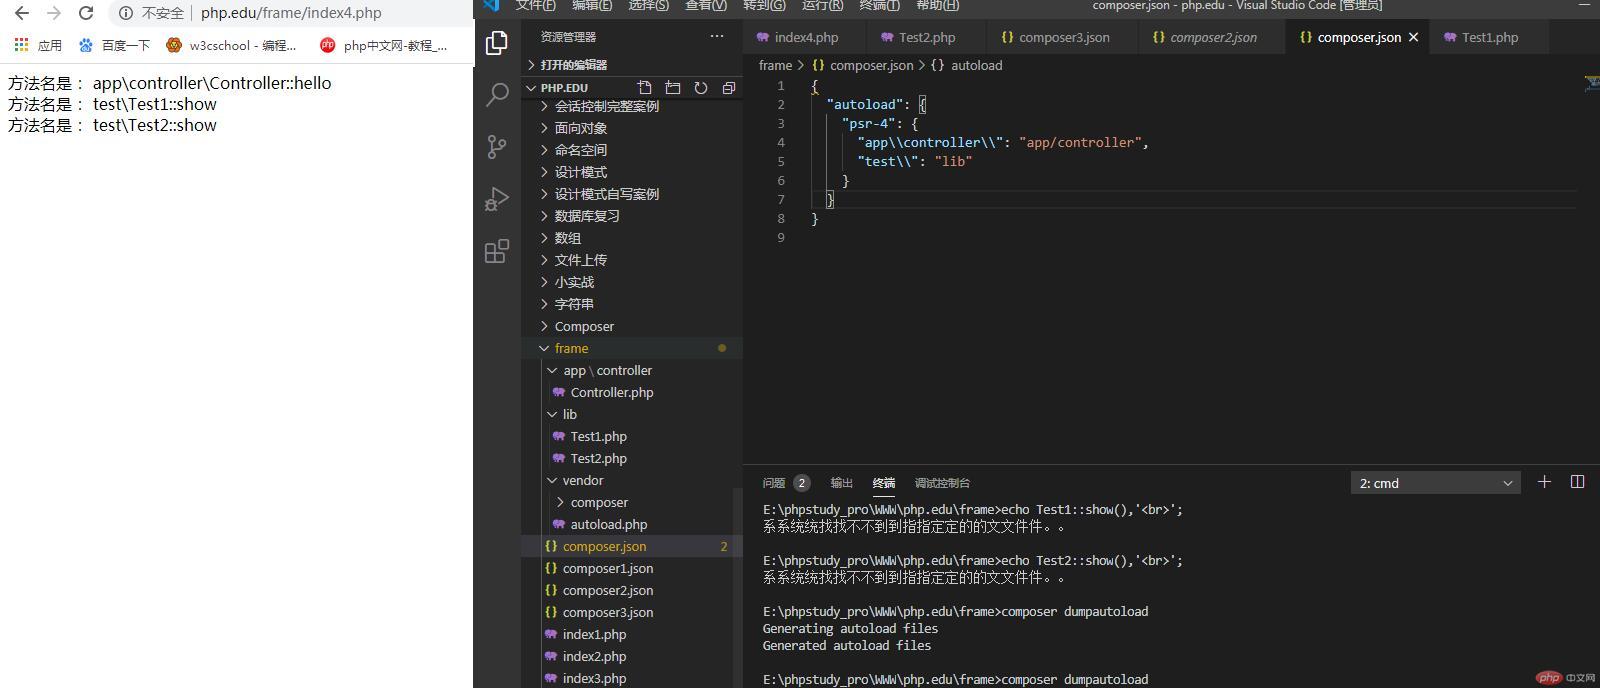Click the frame breadcrumb segment
This screenshot has height=688, width=1600.
tap(775, 65)
